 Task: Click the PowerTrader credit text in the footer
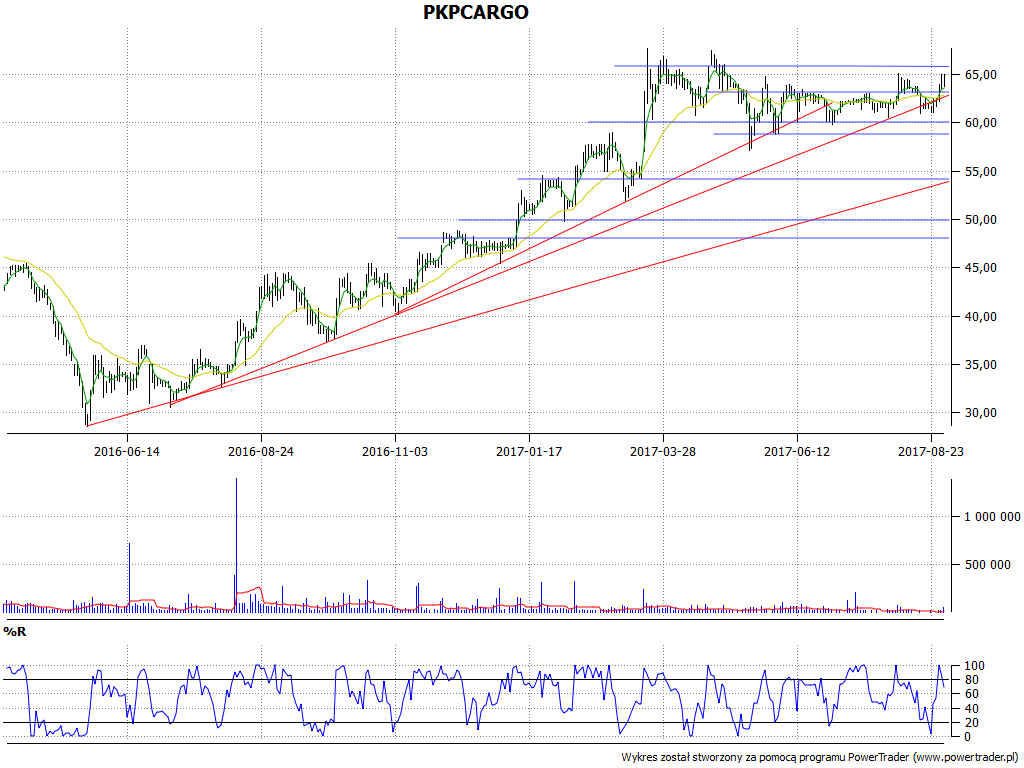pyautogui.click(x=820, y=757)
